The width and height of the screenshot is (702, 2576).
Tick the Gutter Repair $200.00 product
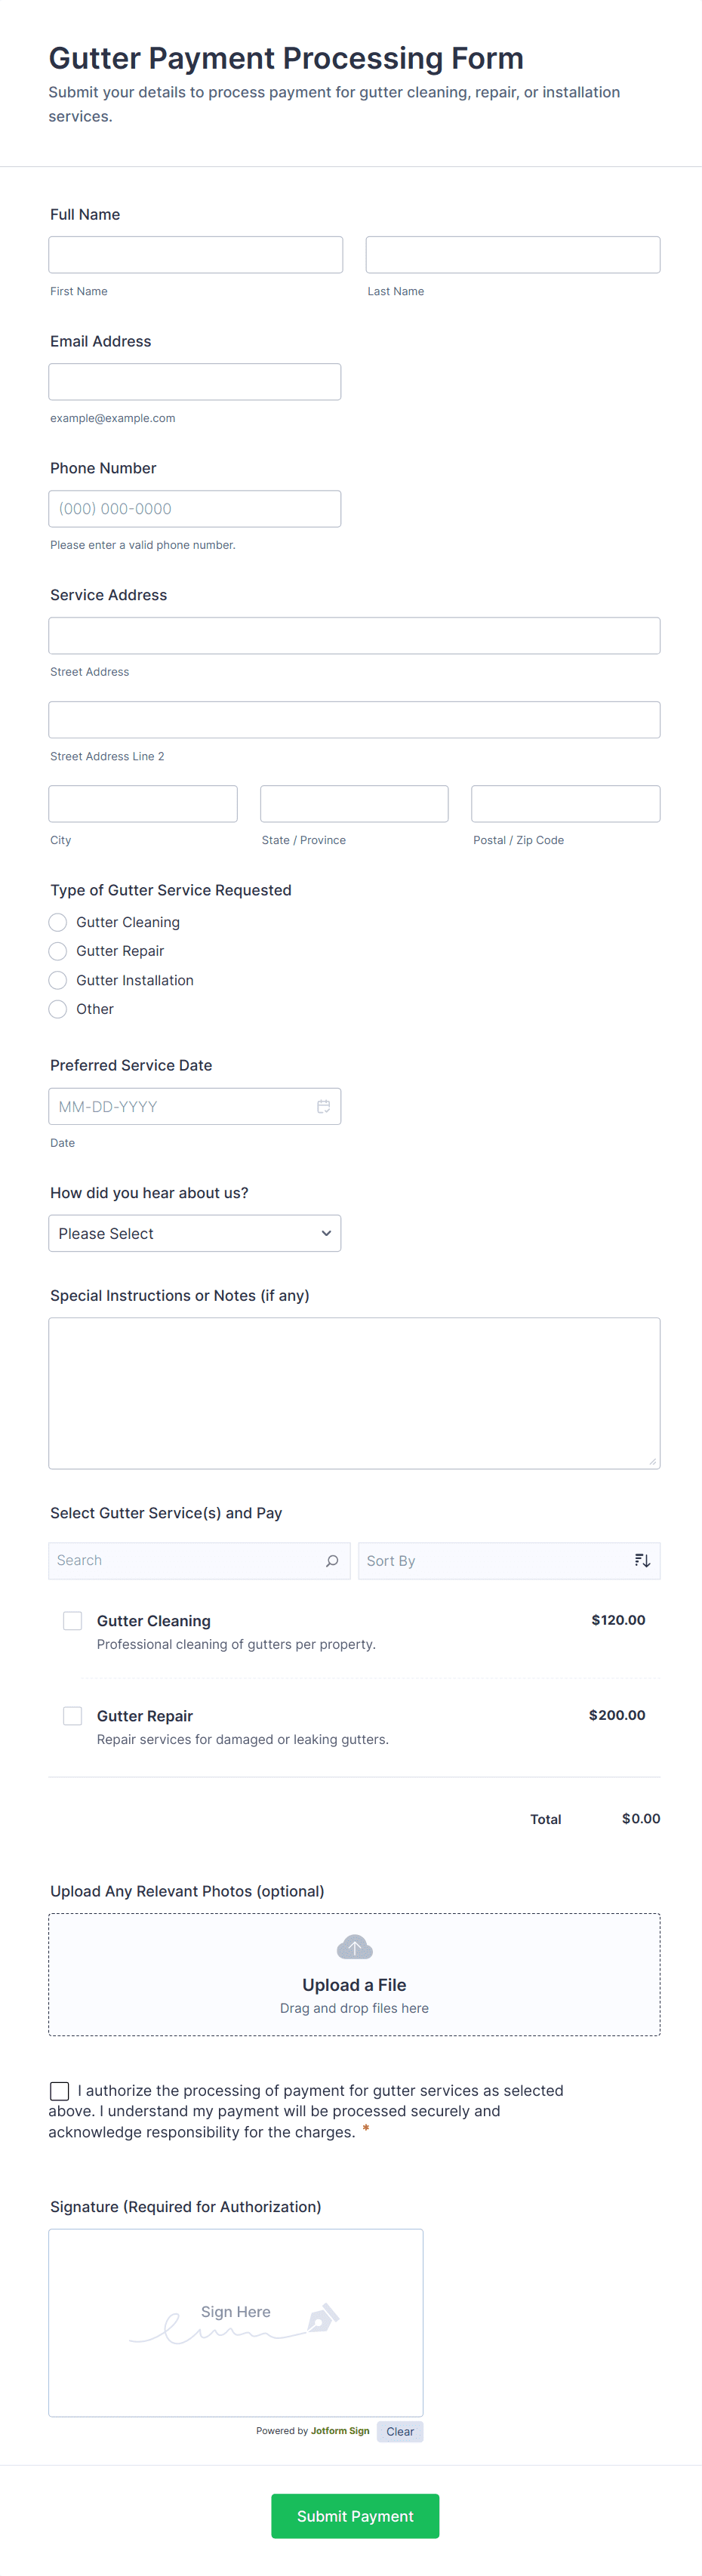(x=73, y=1715)
